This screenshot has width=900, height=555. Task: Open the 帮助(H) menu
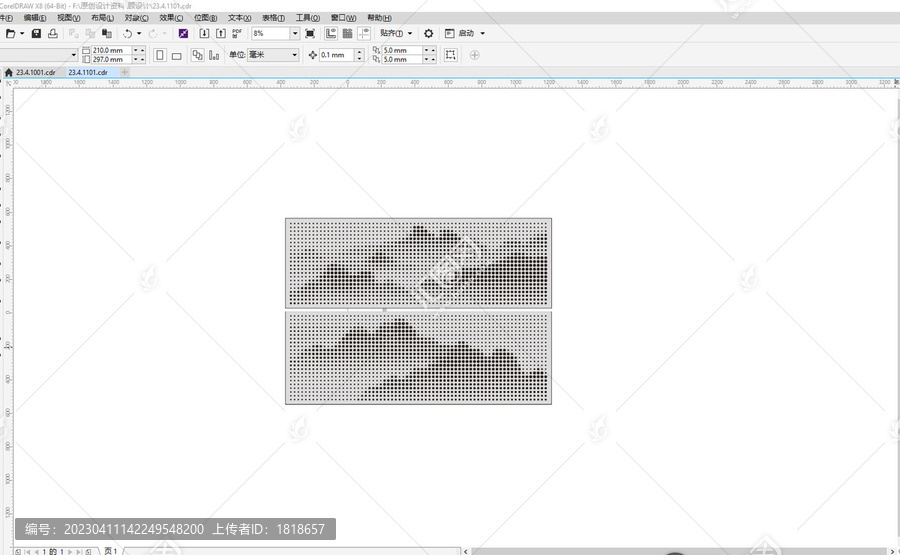click(x=379, y=18)
